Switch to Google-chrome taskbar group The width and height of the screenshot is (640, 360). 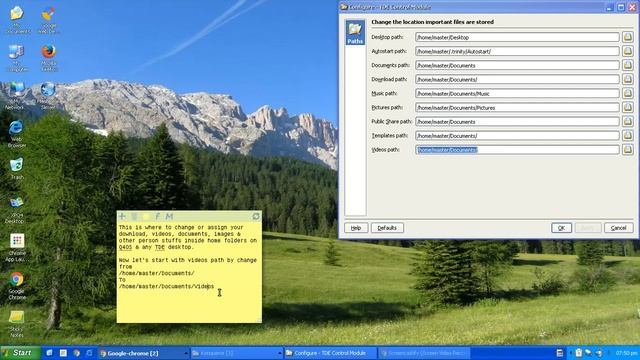click(x=143, y=353)
